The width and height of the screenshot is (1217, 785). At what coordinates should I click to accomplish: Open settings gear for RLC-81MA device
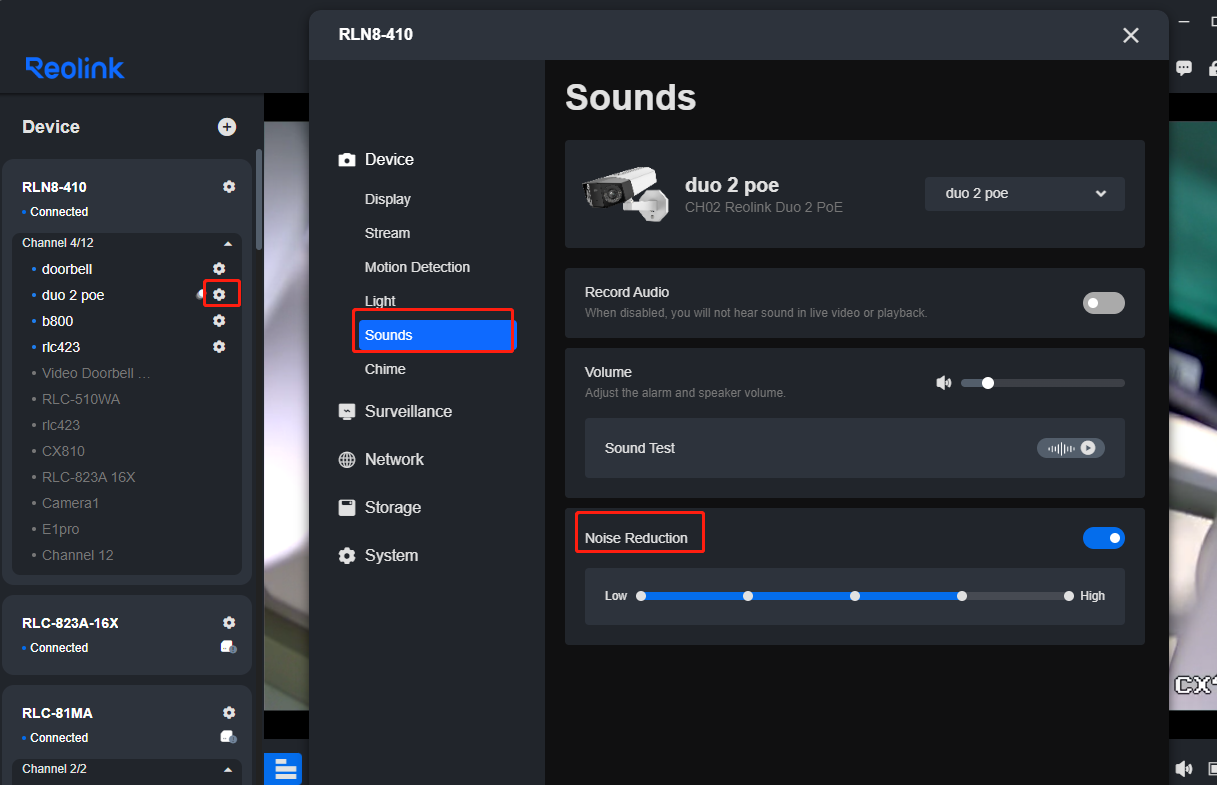[229, 713]
